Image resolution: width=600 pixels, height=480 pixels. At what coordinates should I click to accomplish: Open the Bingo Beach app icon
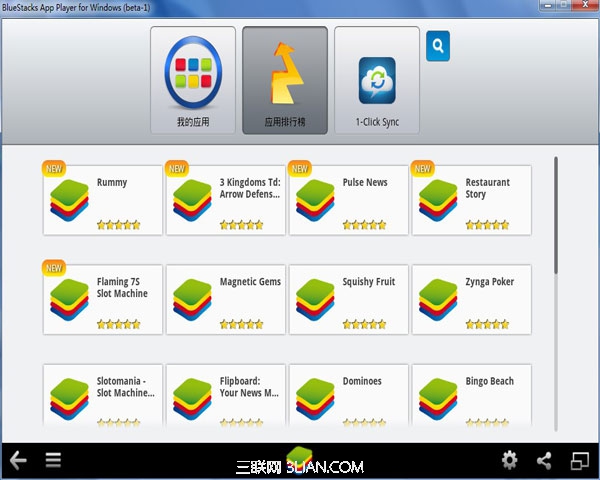[438, 399]
